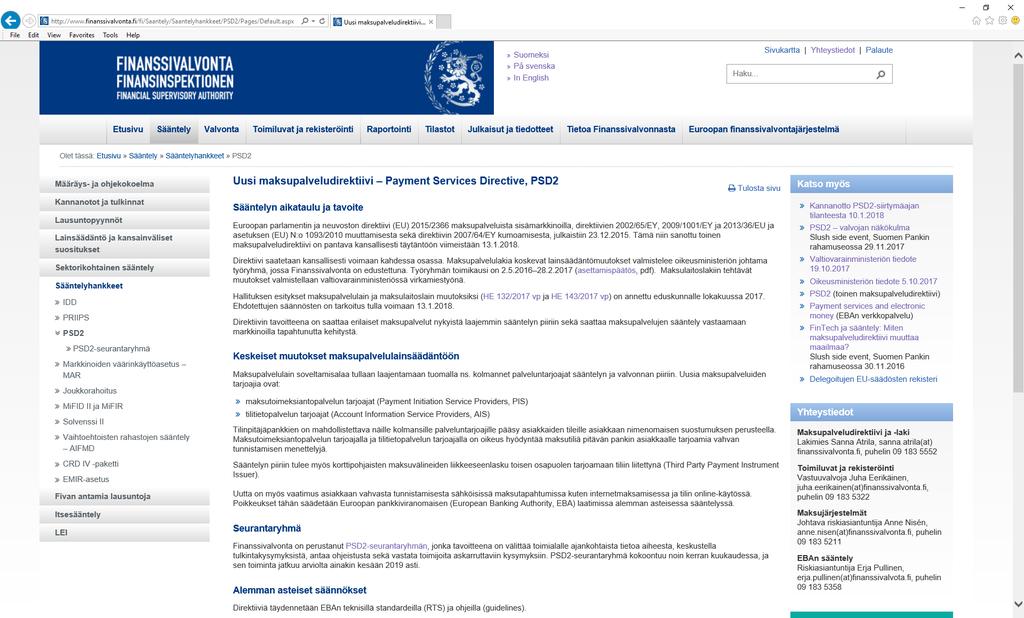Open Euroopan finanssivalvontajärjestelmä navigation tab

coord(763,129)
